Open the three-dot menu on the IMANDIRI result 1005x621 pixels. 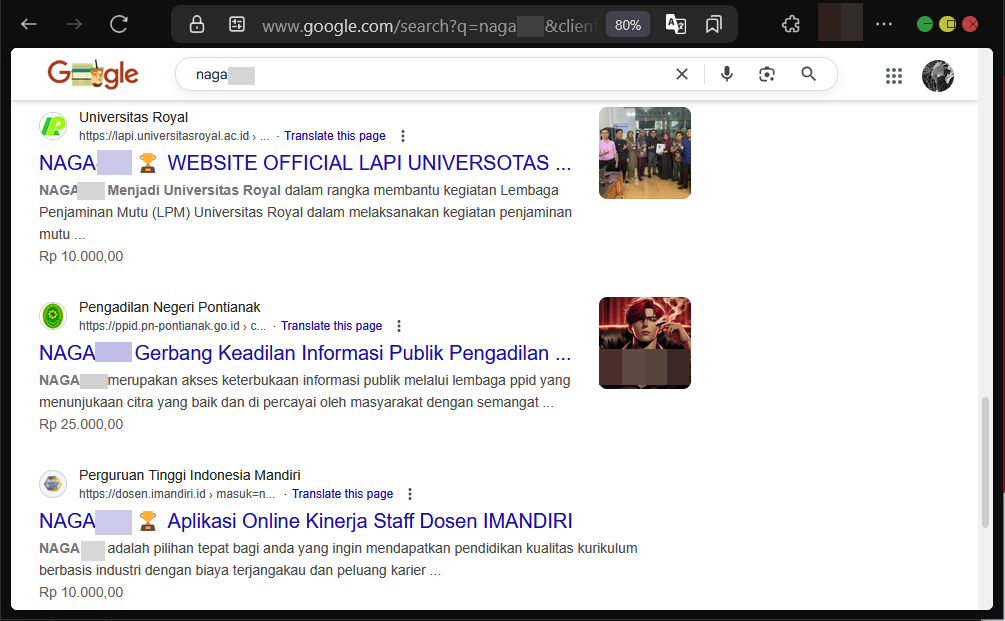coord(410,493)
